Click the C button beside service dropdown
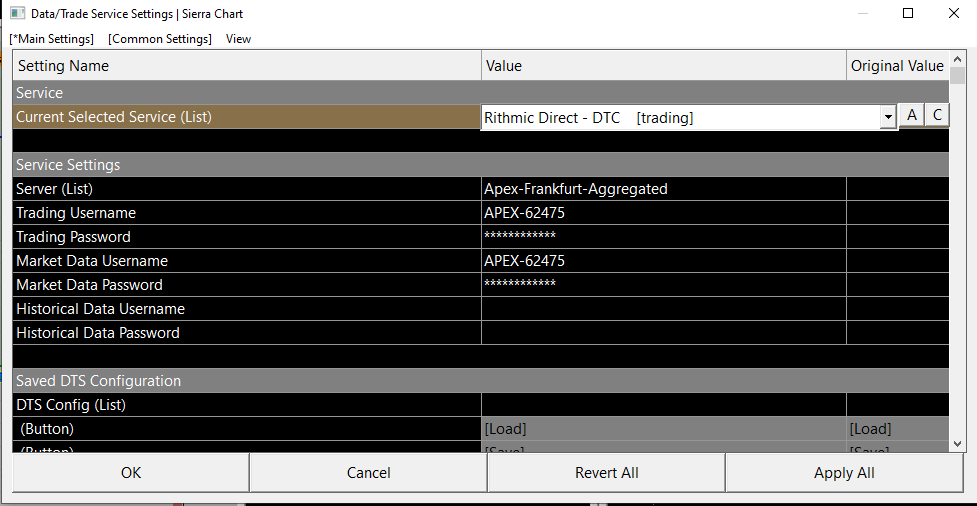This screenshot has width=977, height=506. pyautogui.click(x=937, y=116)
